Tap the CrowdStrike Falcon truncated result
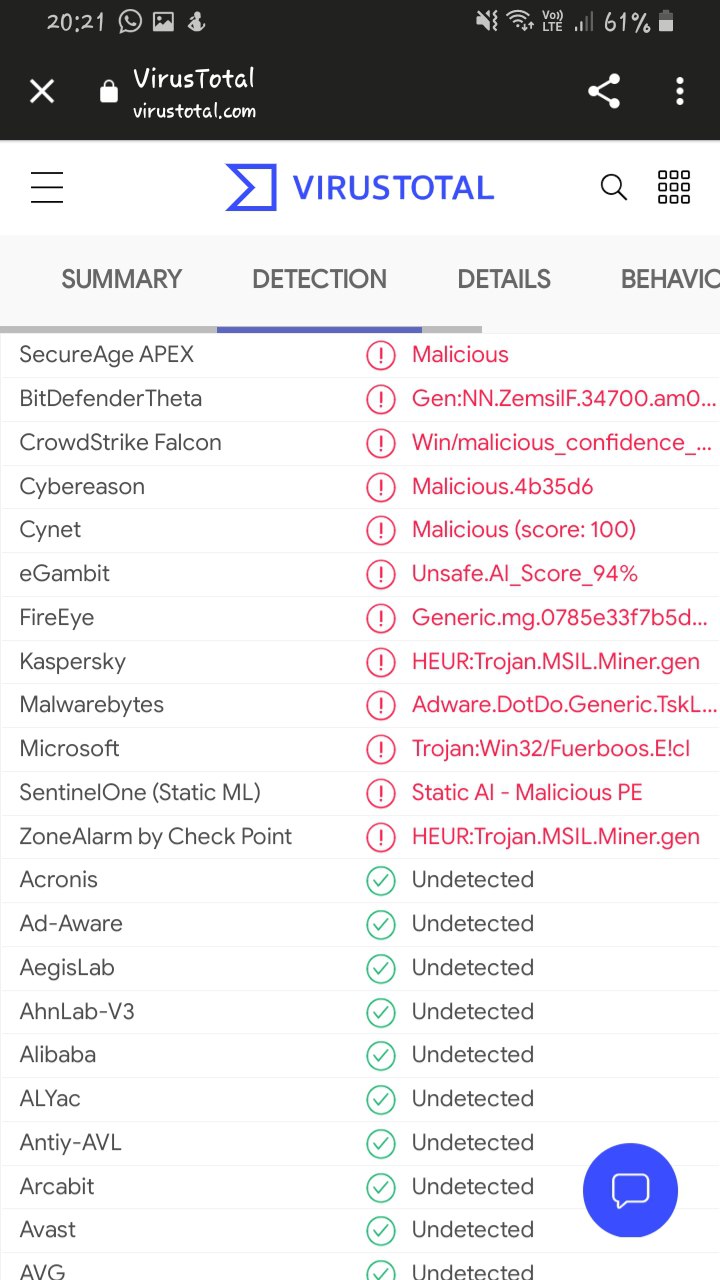This screenshot has height=1280, width=720. pos(562,442)
